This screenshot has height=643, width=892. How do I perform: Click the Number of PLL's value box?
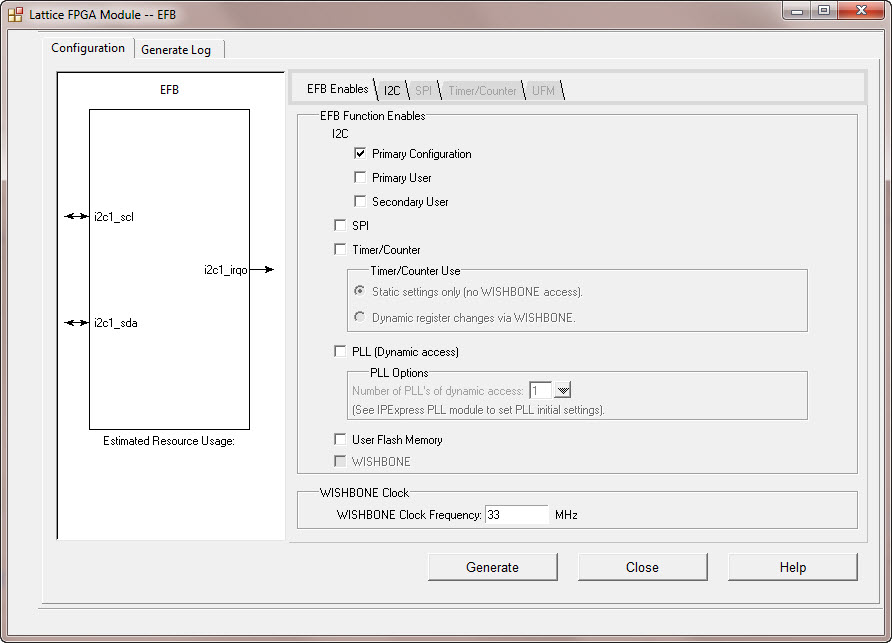541,390
